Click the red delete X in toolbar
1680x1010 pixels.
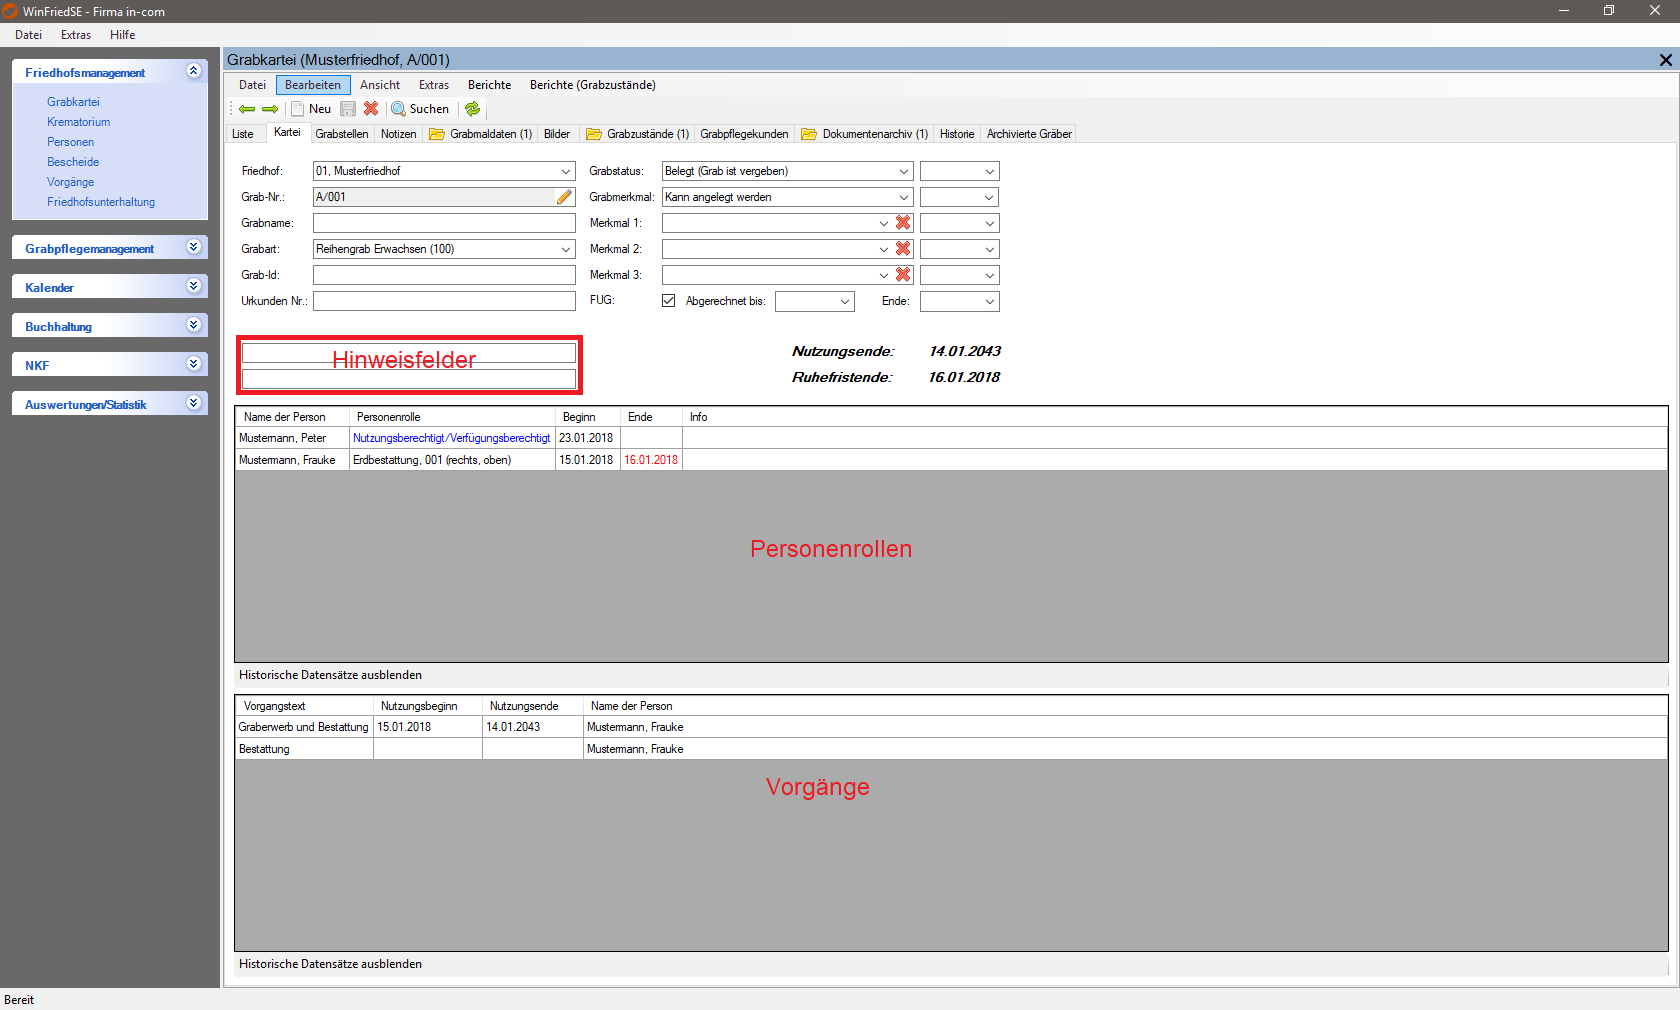(x=371, y=109)
